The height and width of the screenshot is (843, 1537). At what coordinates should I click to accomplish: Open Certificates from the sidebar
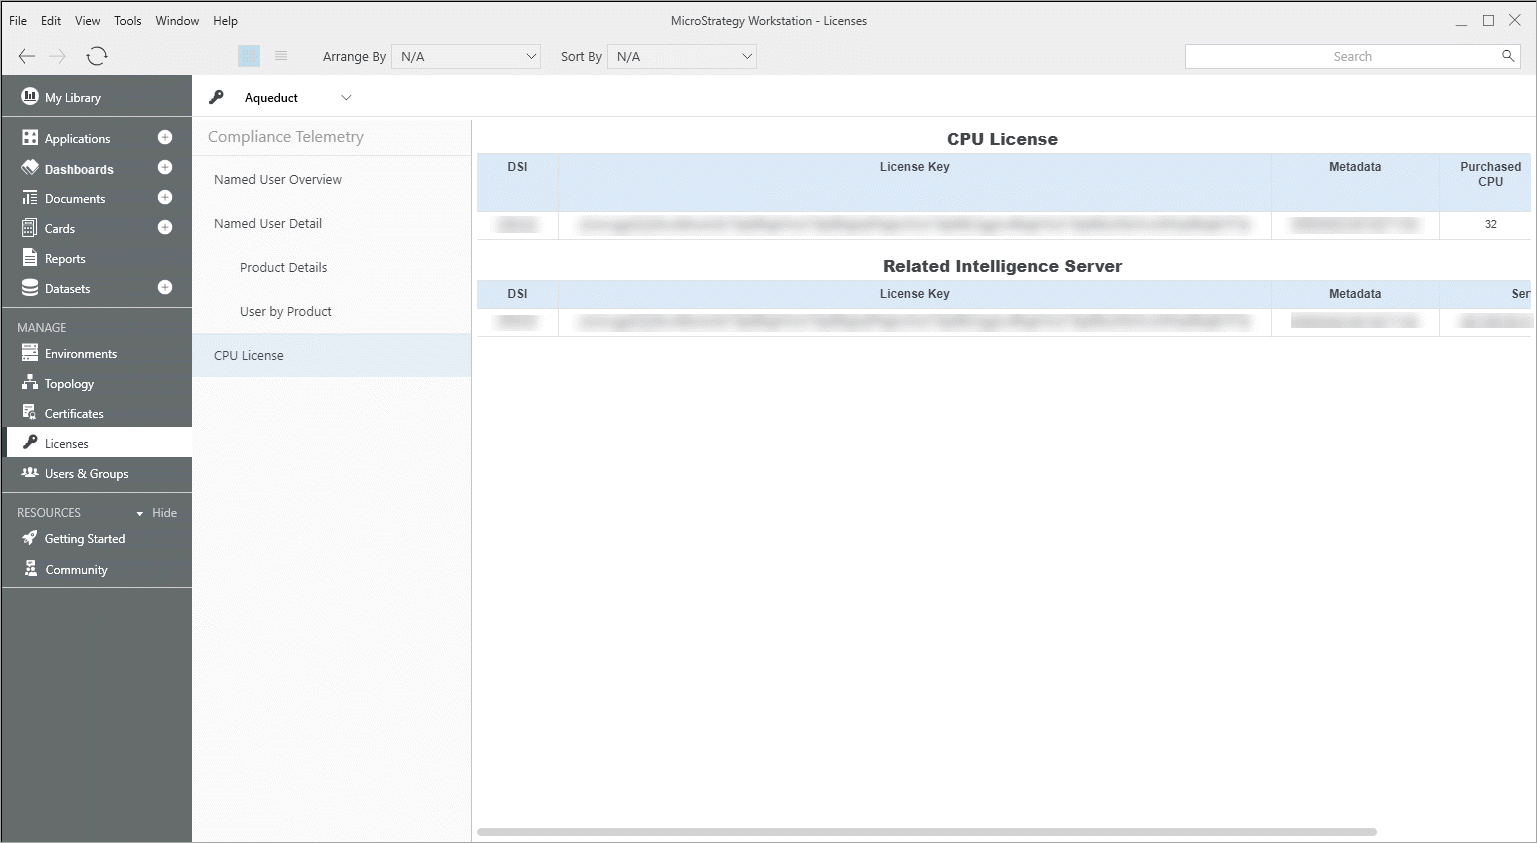click(x=74, y=414)
